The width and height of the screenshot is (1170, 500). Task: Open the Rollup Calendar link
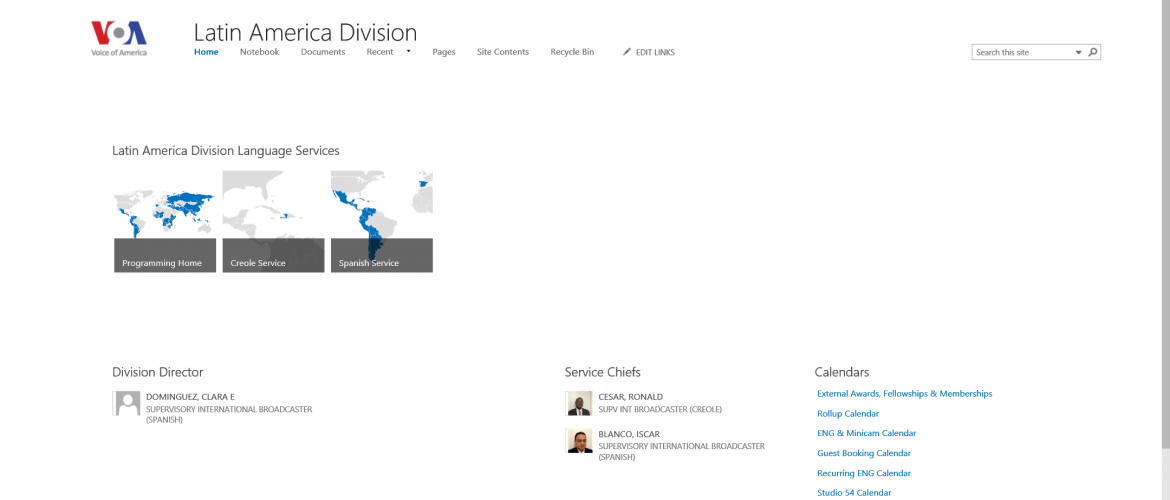click(x=848, y=413)
